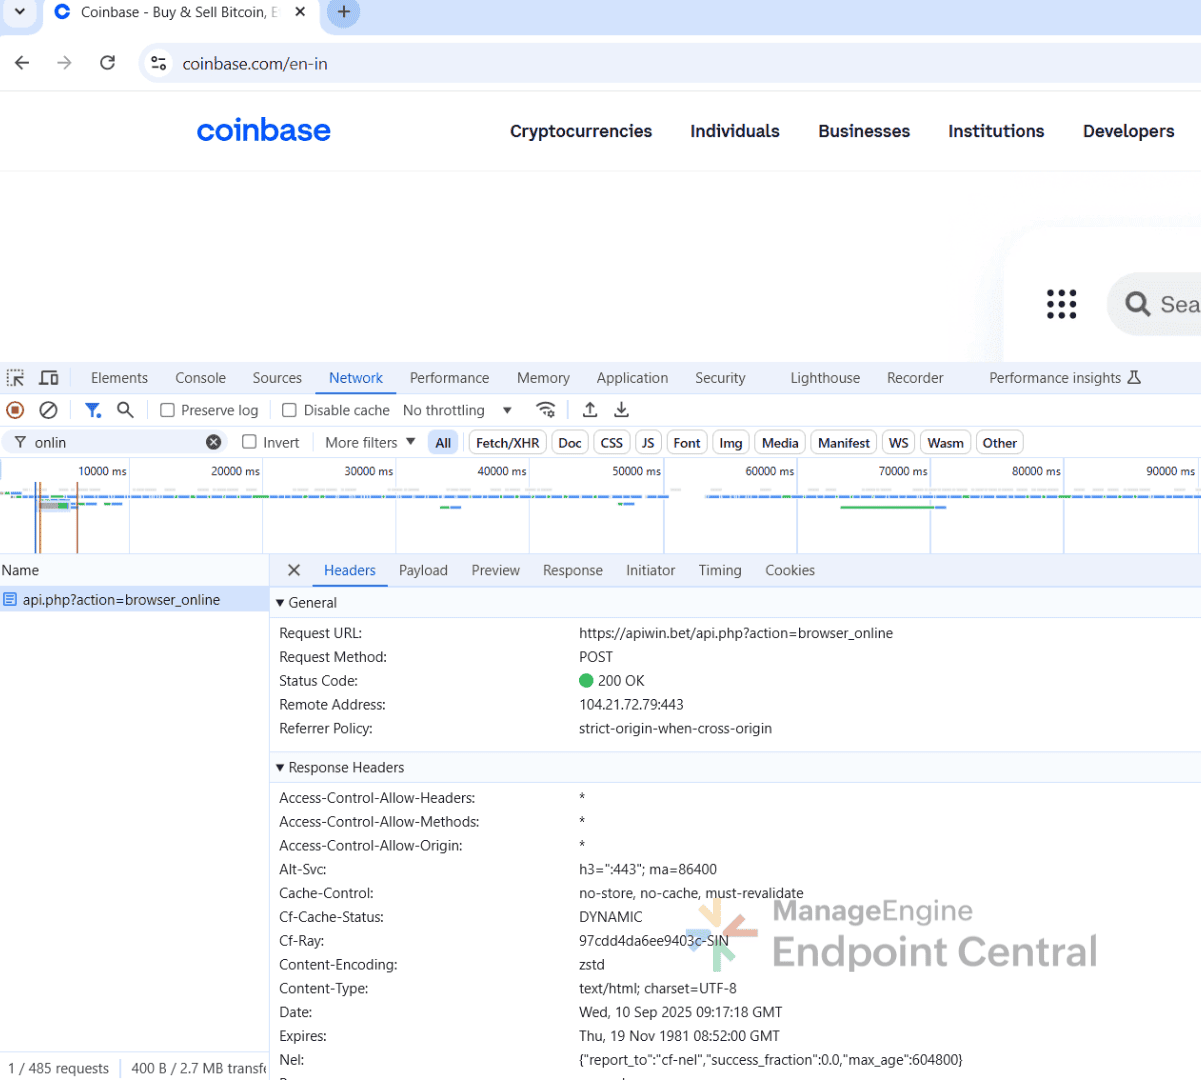Enable the Preserve log checkbox

coord(168,410)
